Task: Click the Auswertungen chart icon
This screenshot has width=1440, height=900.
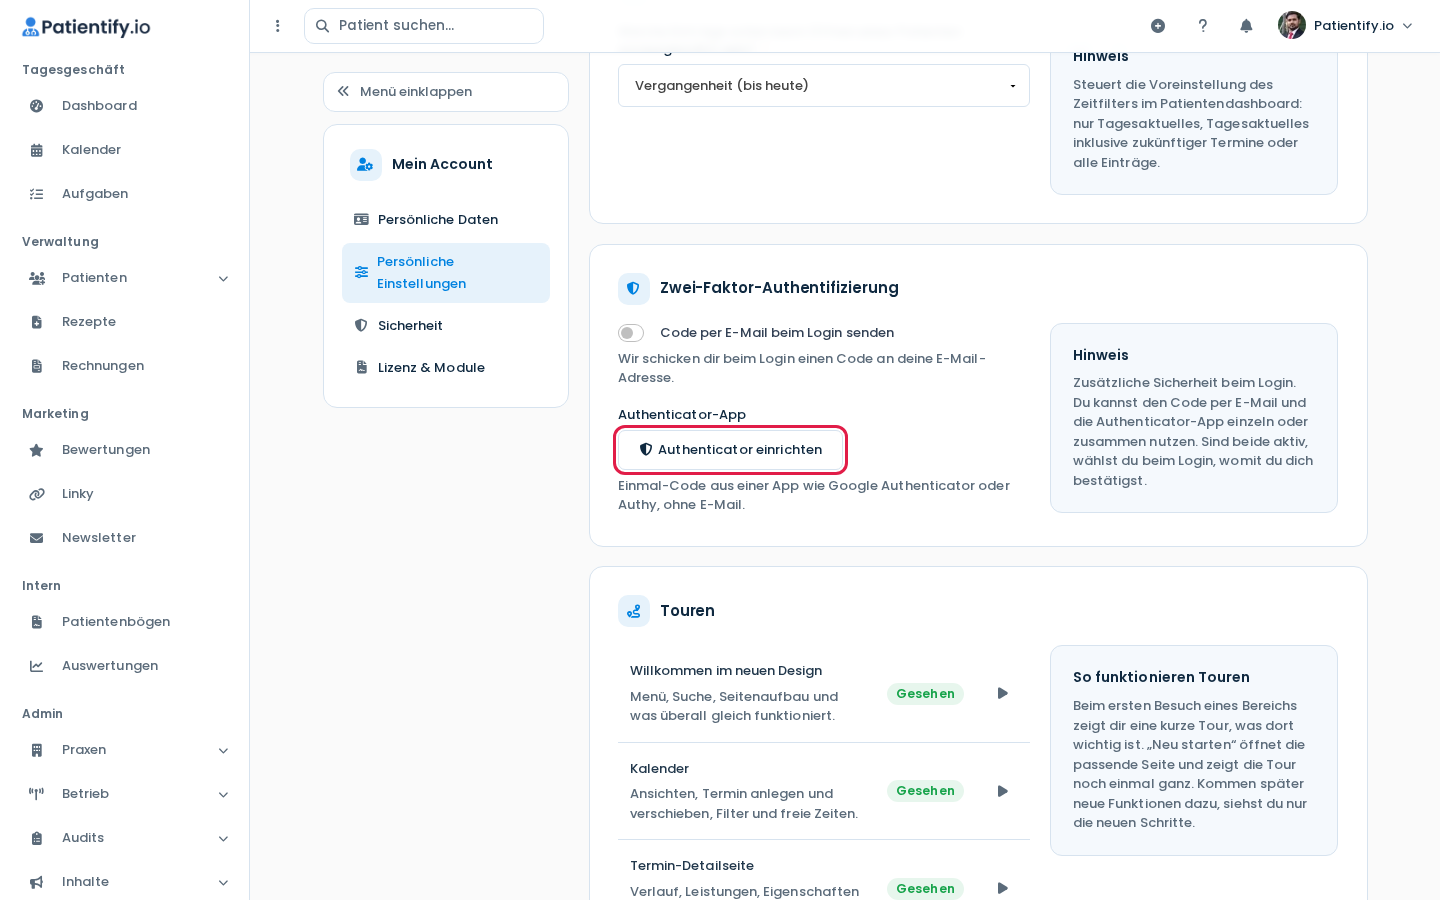Action: [x=37, y=666]
